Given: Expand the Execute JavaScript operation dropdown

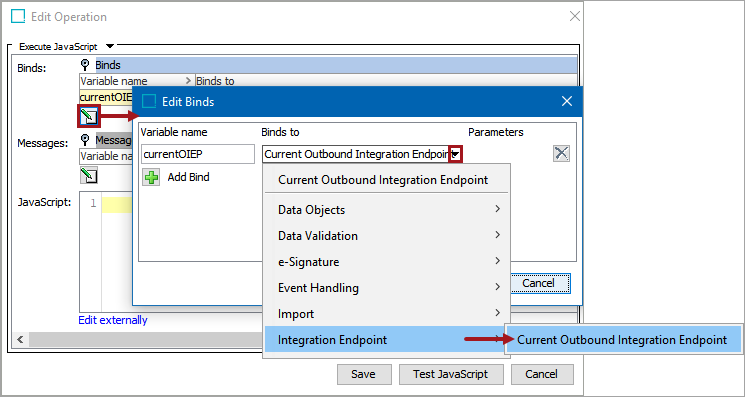Looking at the screenshot, I should pyautogui.click(x=110, y=47).
